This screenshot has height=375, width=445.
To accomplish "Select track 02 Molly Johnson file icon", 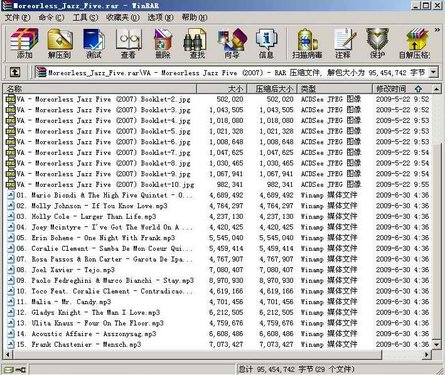I will (11, 206).
